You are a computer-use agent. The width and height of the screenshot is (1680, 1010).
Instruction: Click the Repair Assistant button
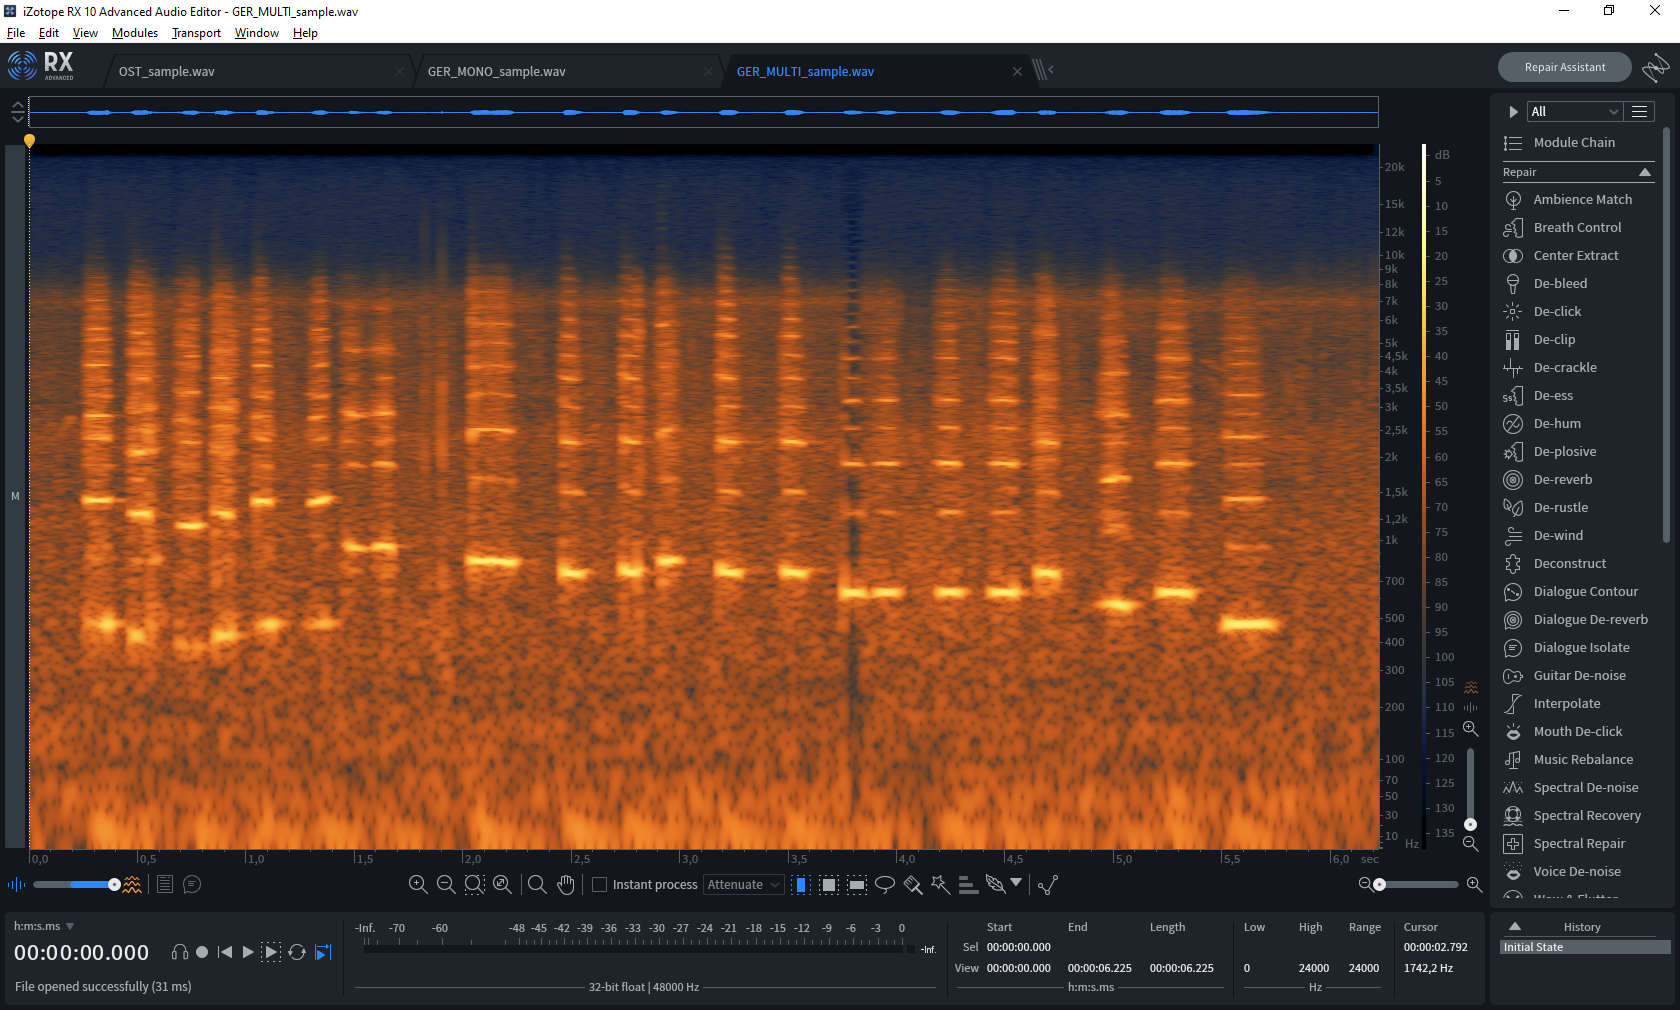tap(1565, 67)
